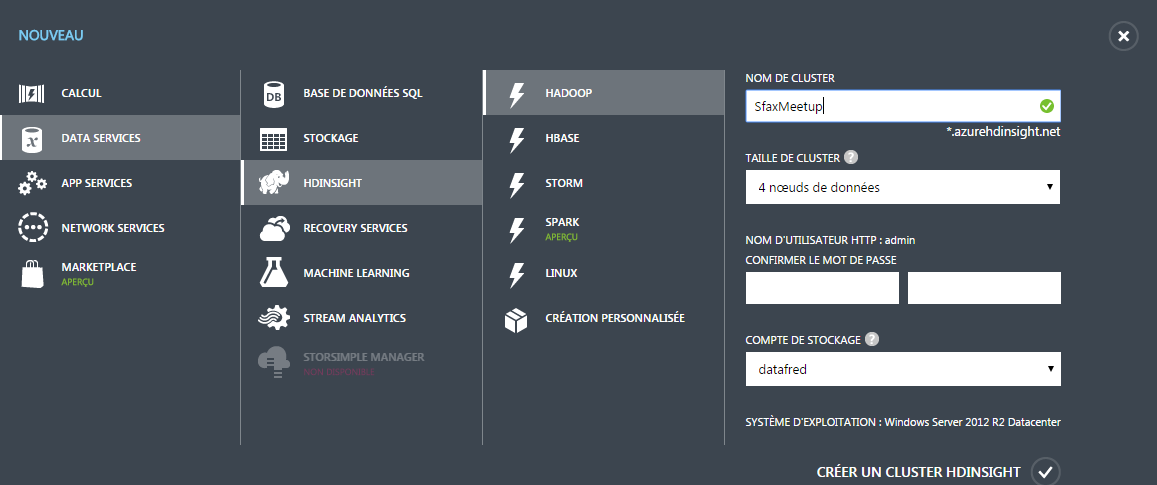Click the Windows Server 2012 R2 Datacenter text

click(x=972, y=422)
